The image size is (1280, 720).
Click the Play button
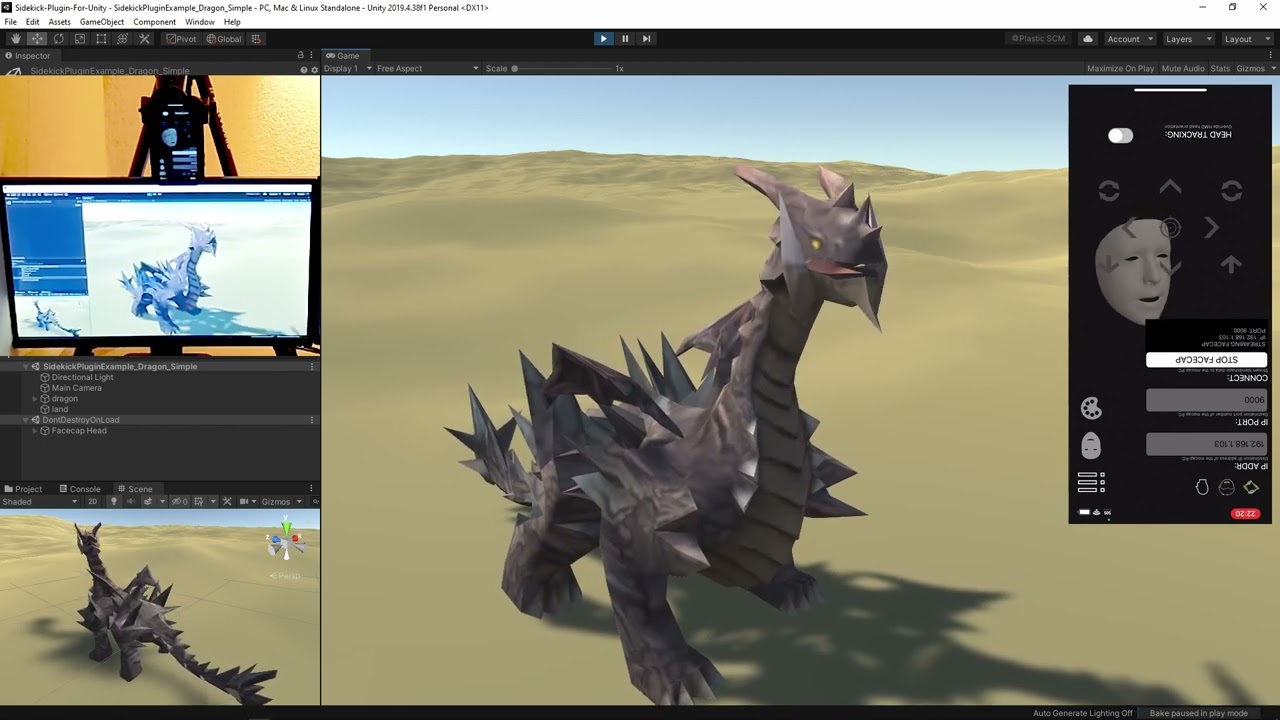(x=603, y=39)
